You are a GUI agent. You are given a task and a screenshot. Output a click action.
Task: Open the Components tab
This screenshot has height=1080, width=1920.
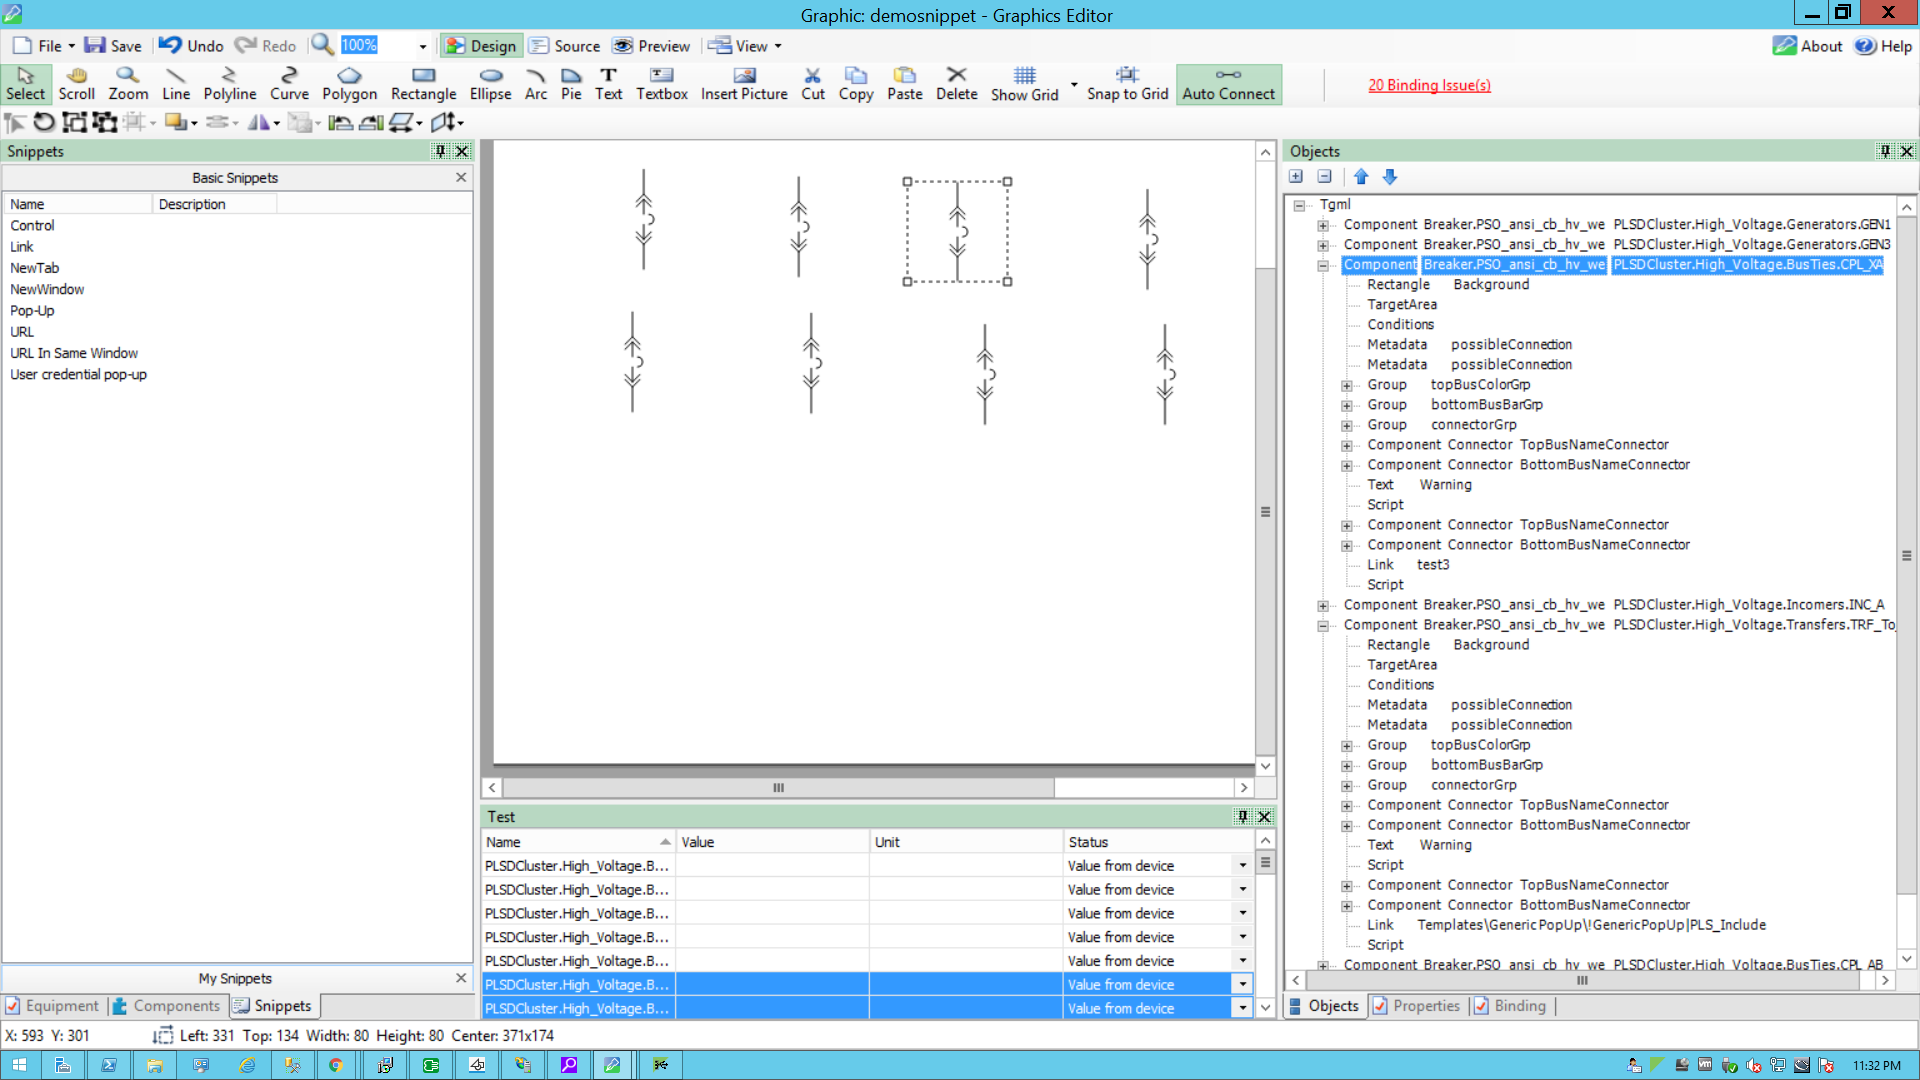click(x=165, y=1006)
